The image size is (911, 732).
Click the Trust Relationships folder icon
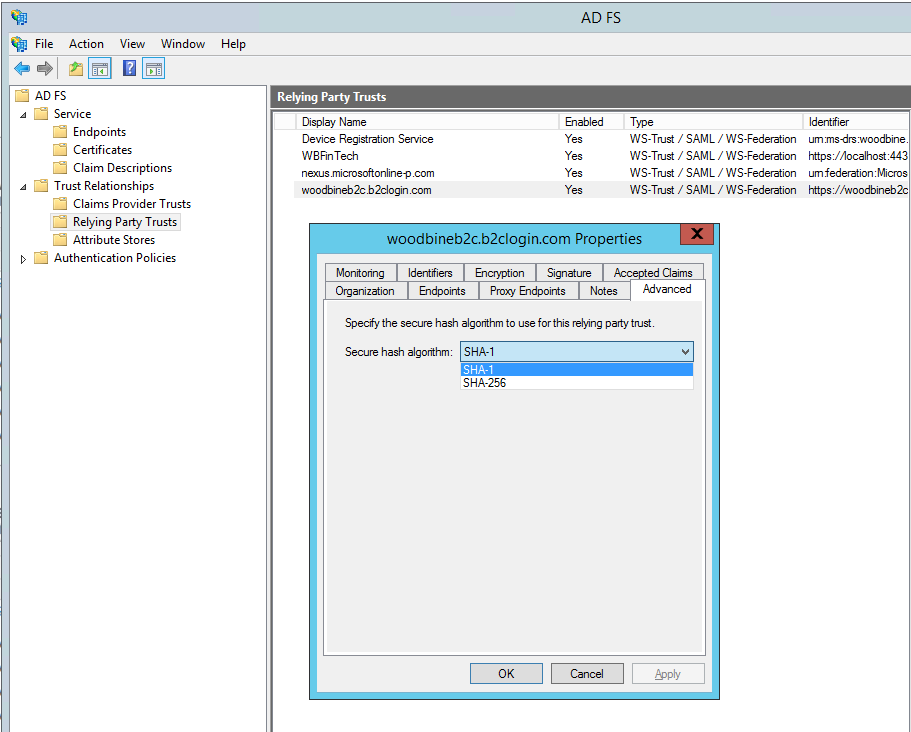(x=41, y=185)
